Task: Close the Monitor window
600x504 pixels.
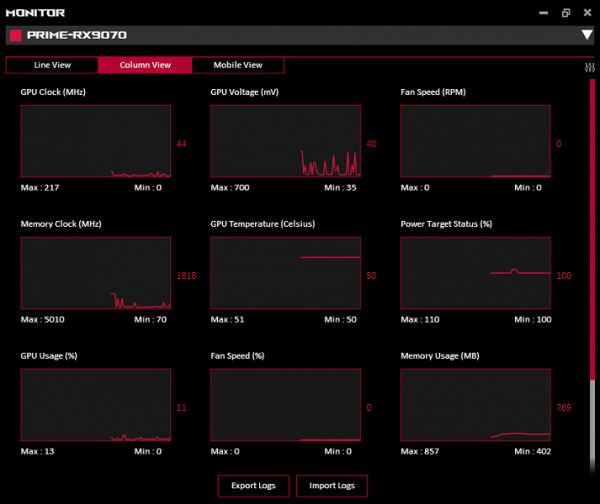Action: pos(588,13)
